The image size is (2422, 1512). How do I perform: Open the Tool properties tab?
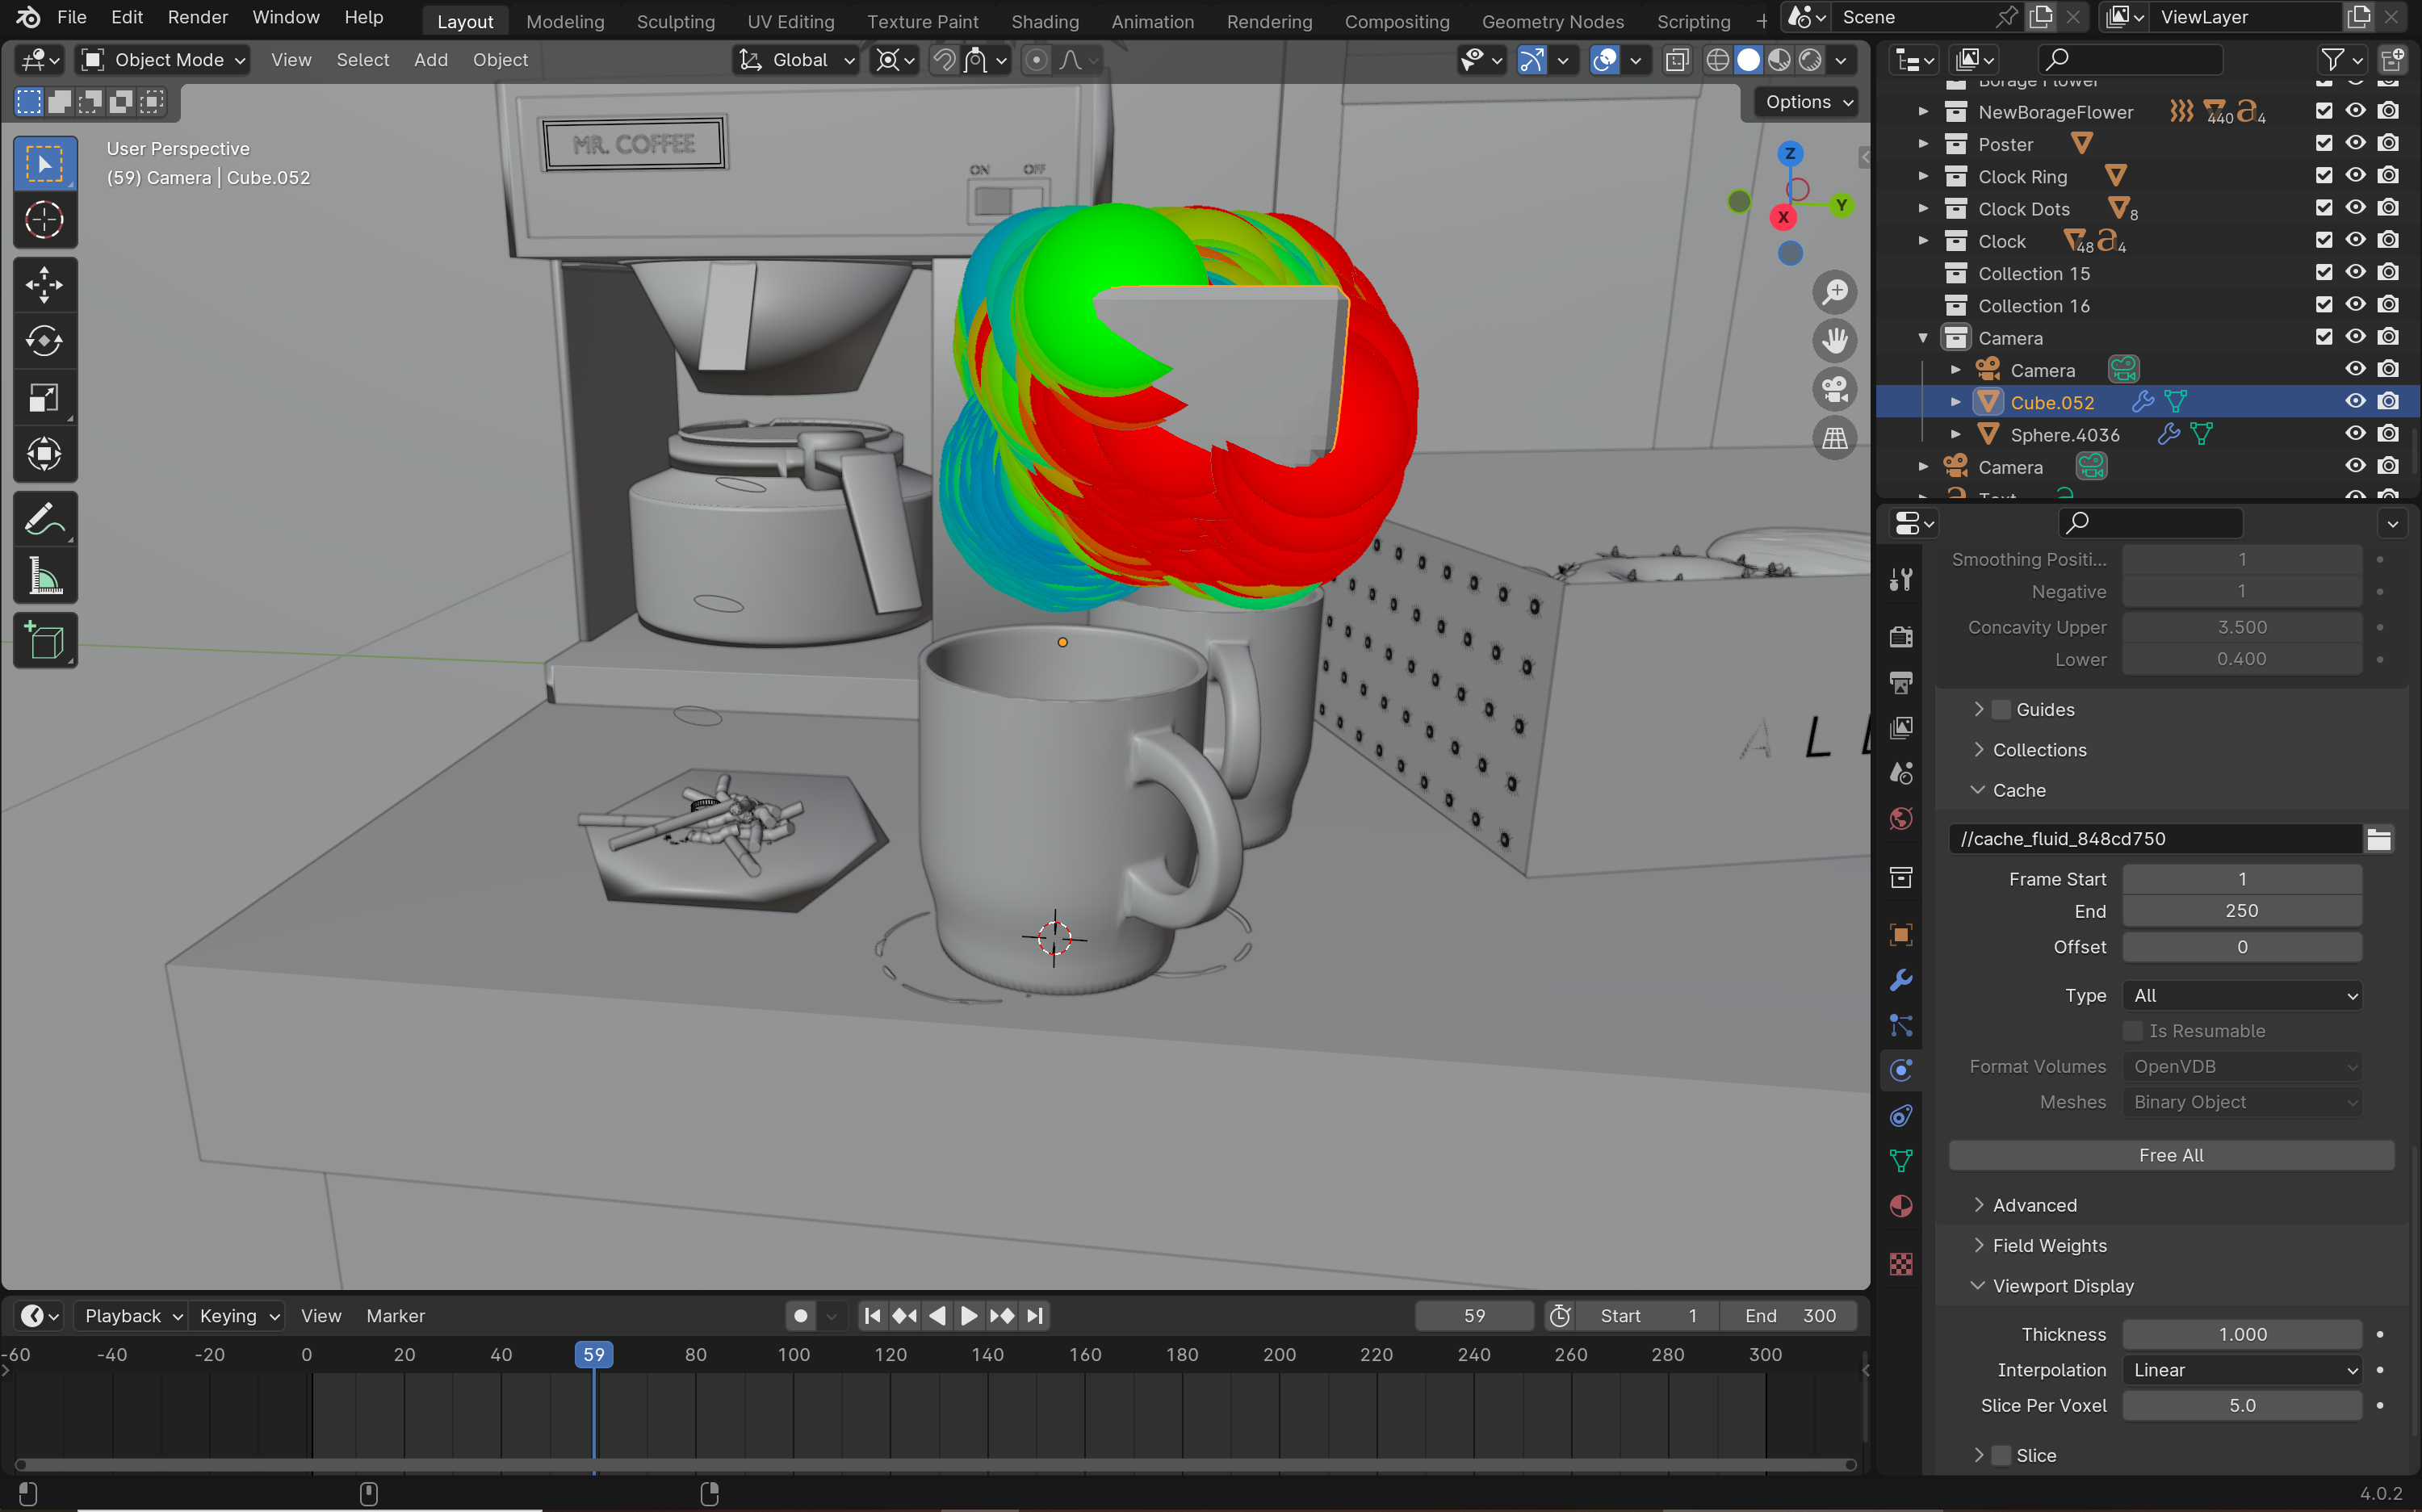(1901, 580)
